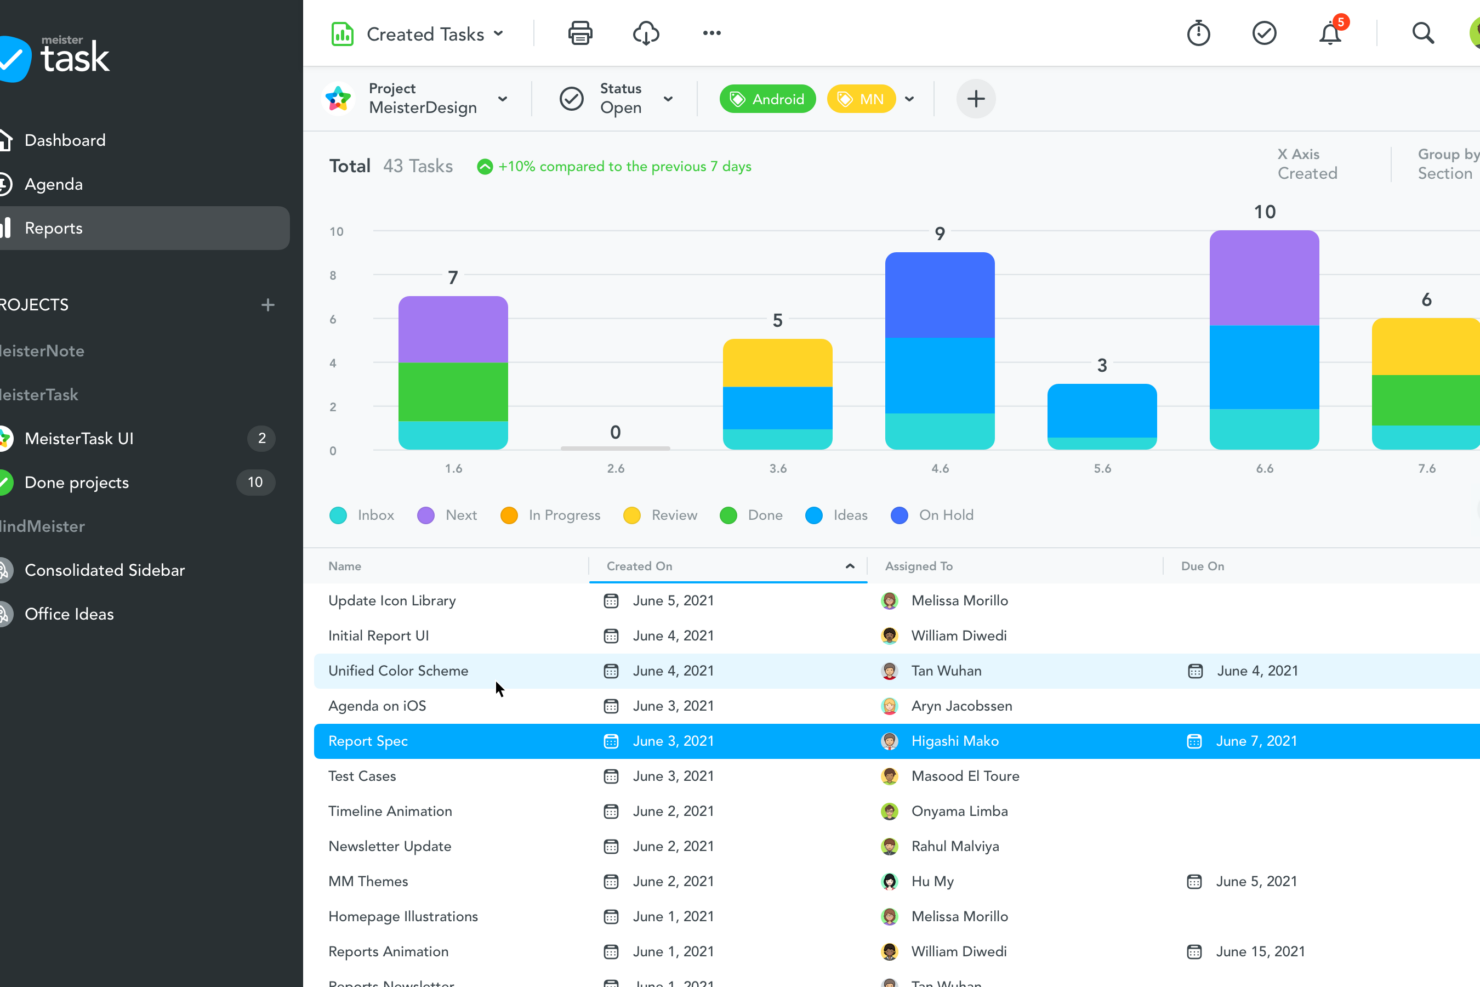Screen dimensions: 1480x987
Task: Open the three-dot more options menu
Action: tap(712, 33)
